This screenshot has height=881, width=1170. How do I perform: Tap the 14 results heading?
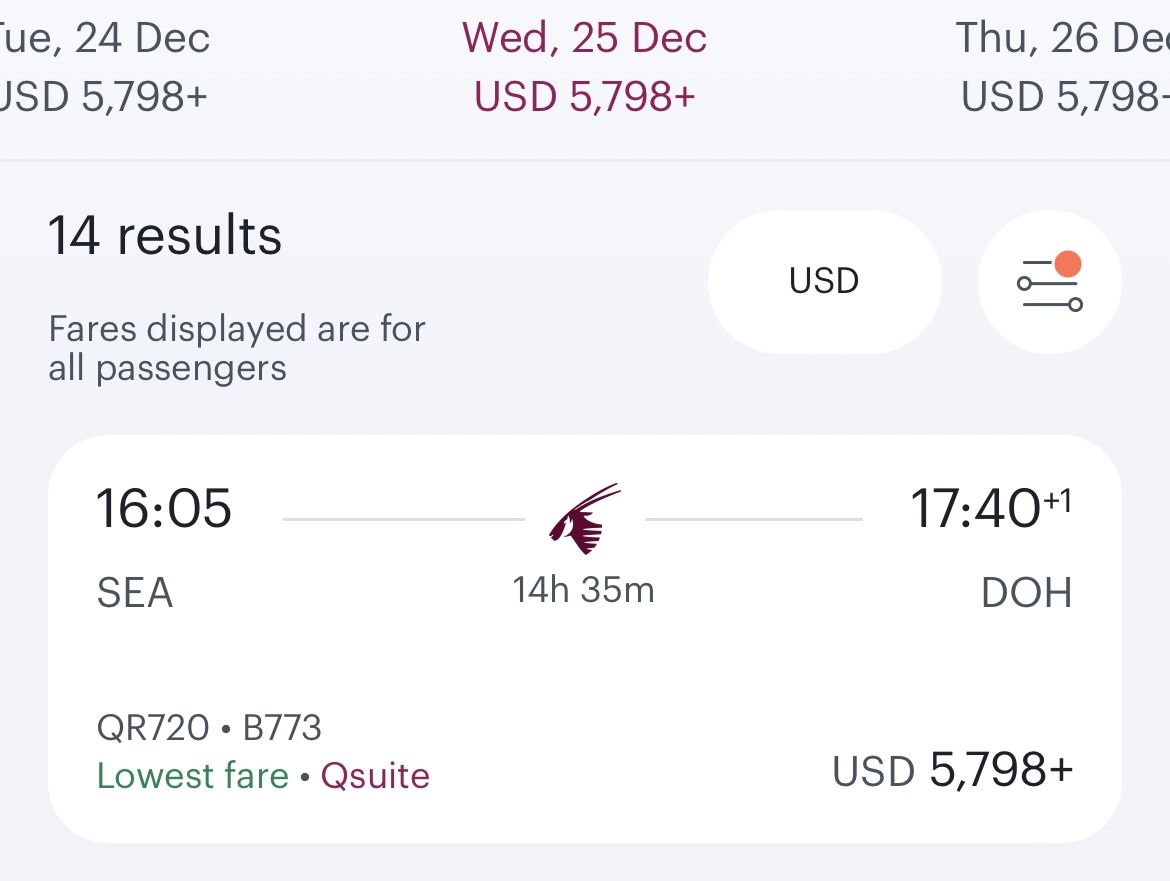tap(165, 236)
